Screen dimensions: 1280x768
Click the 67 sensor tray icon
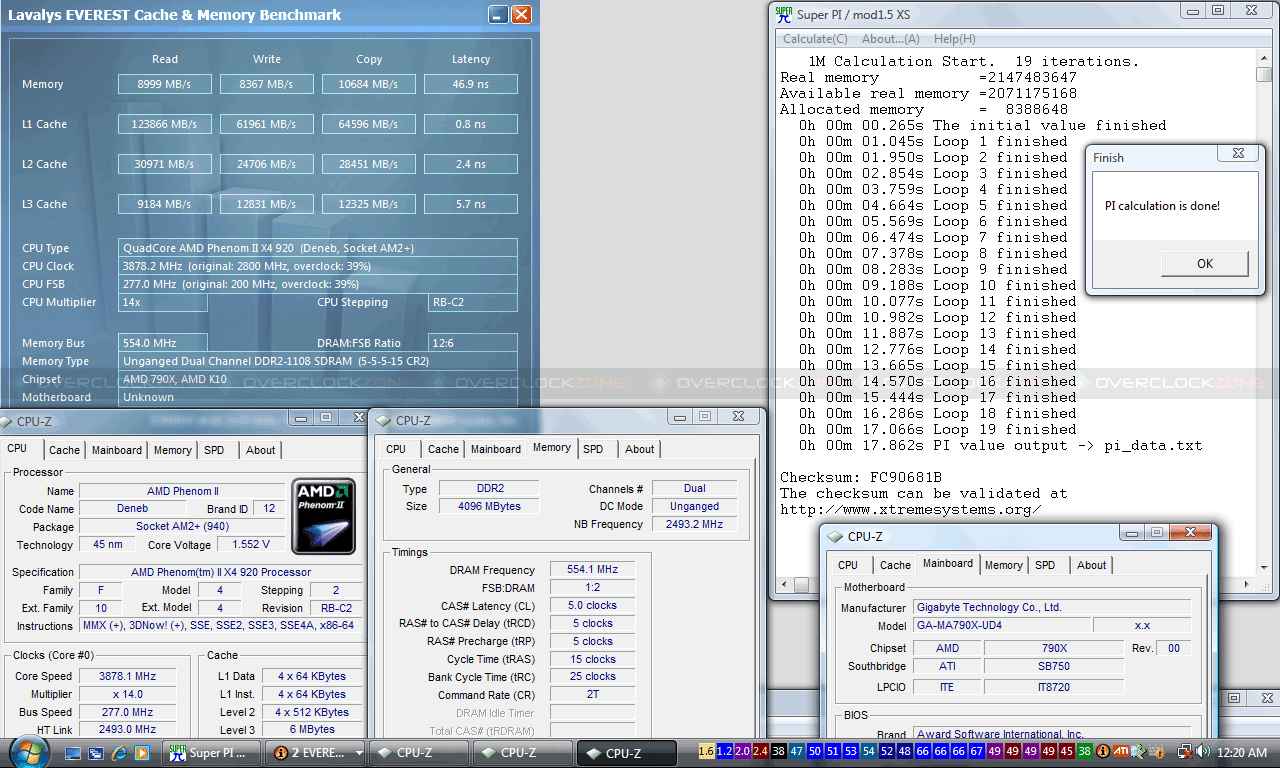click(x=977, y=751)
